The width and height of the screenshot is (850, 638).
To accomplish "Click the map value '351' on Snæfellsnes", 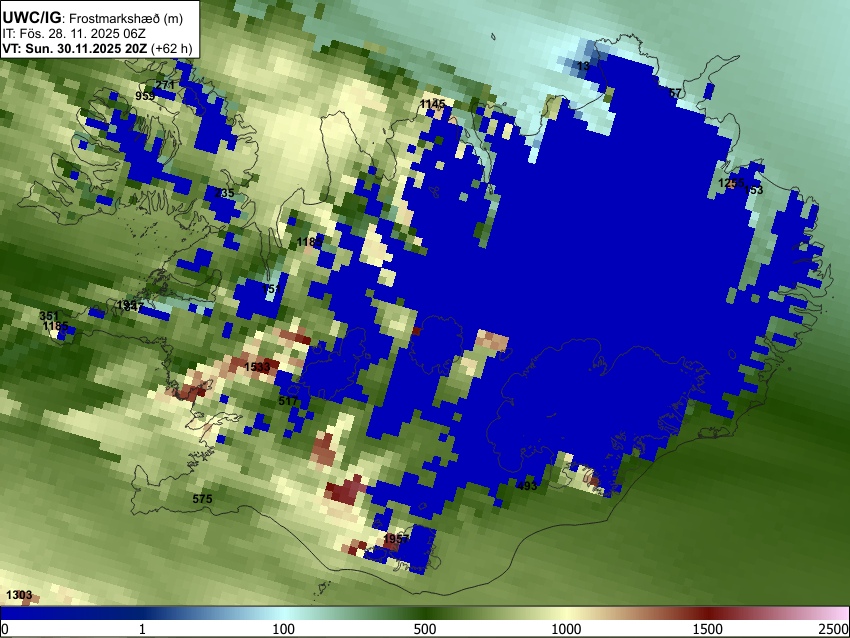I will tap(49, 316).
